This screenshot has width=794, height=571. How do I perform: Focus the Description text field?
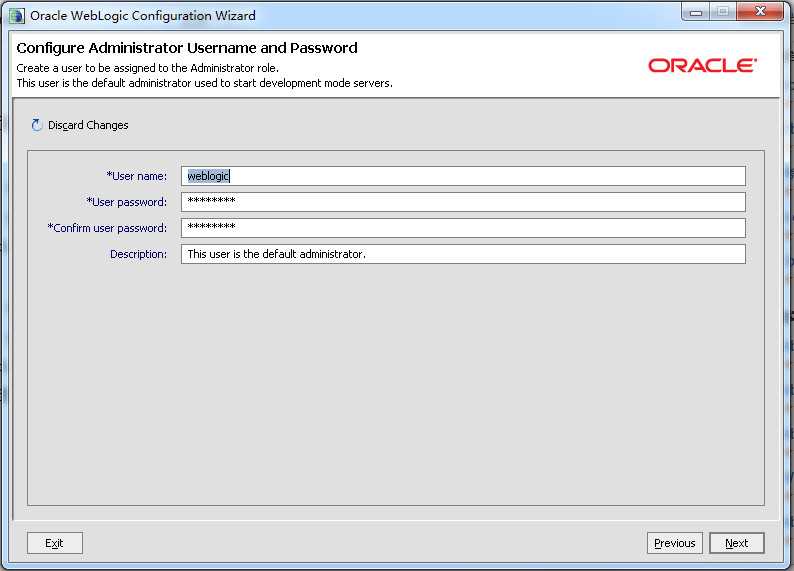point(463,254)
